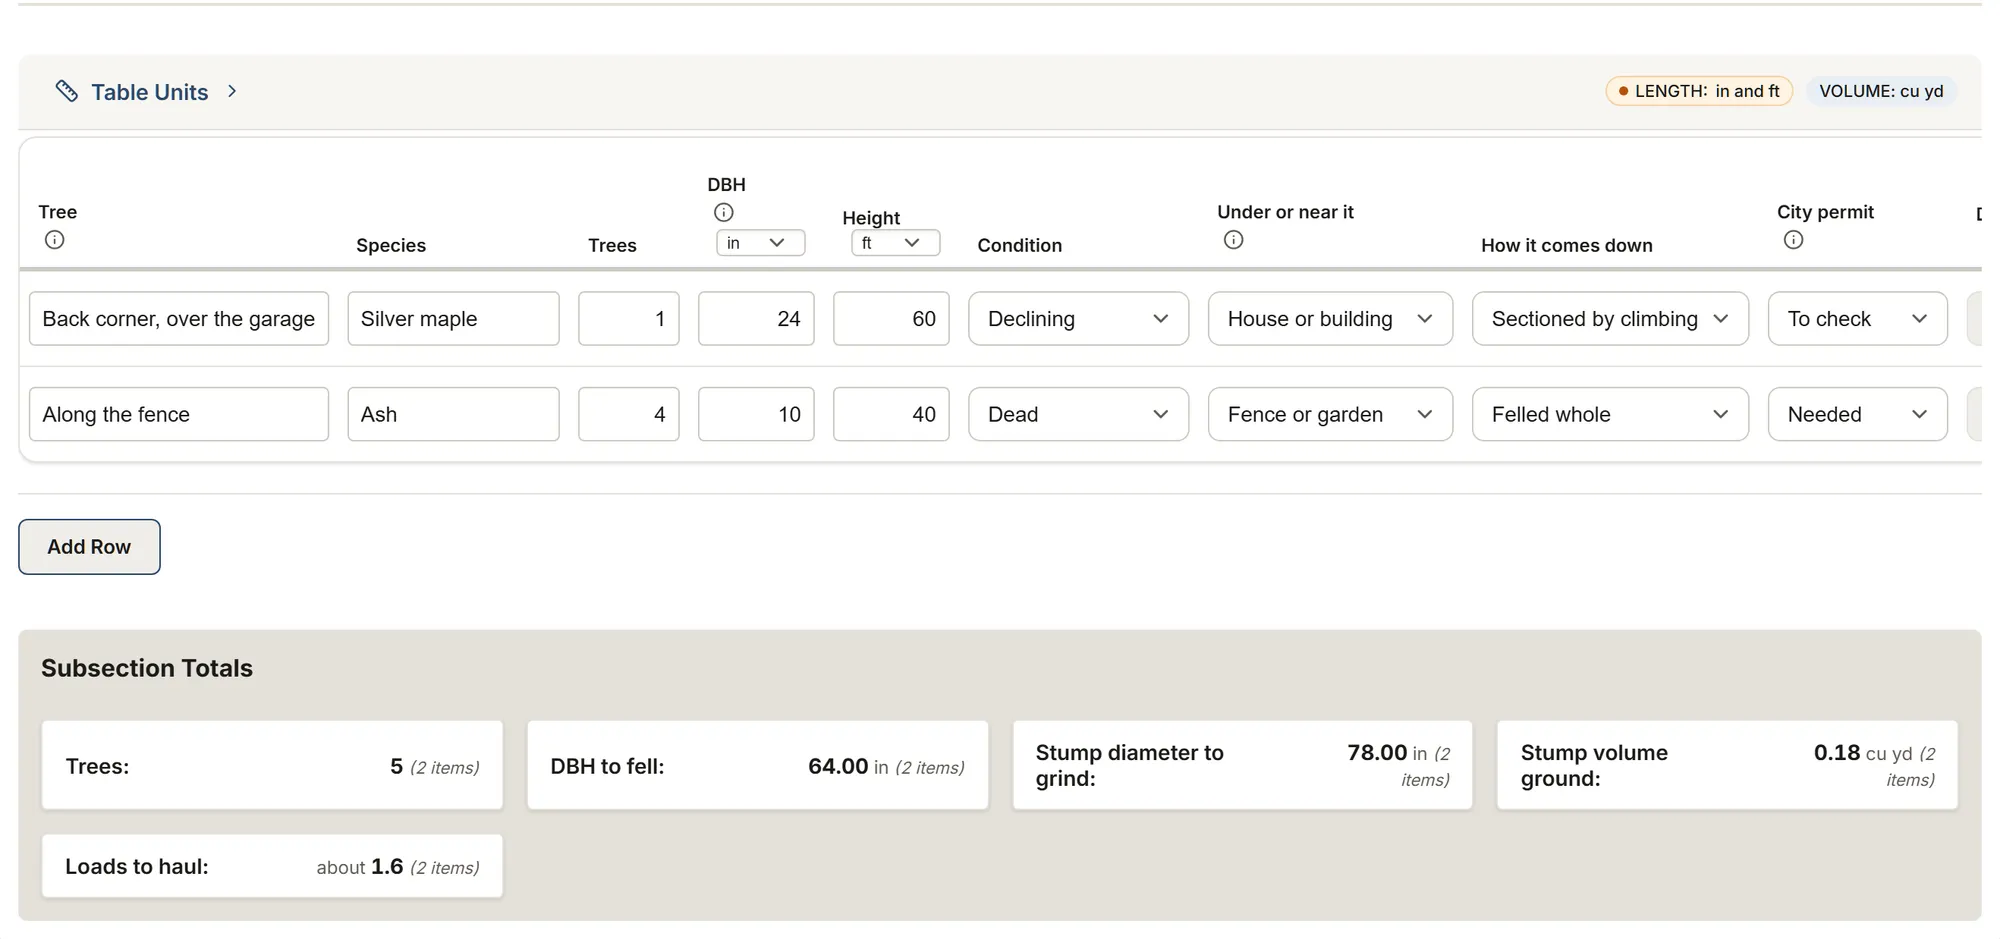Select the VOLUME: cu yd badge

pos(1881,91)
